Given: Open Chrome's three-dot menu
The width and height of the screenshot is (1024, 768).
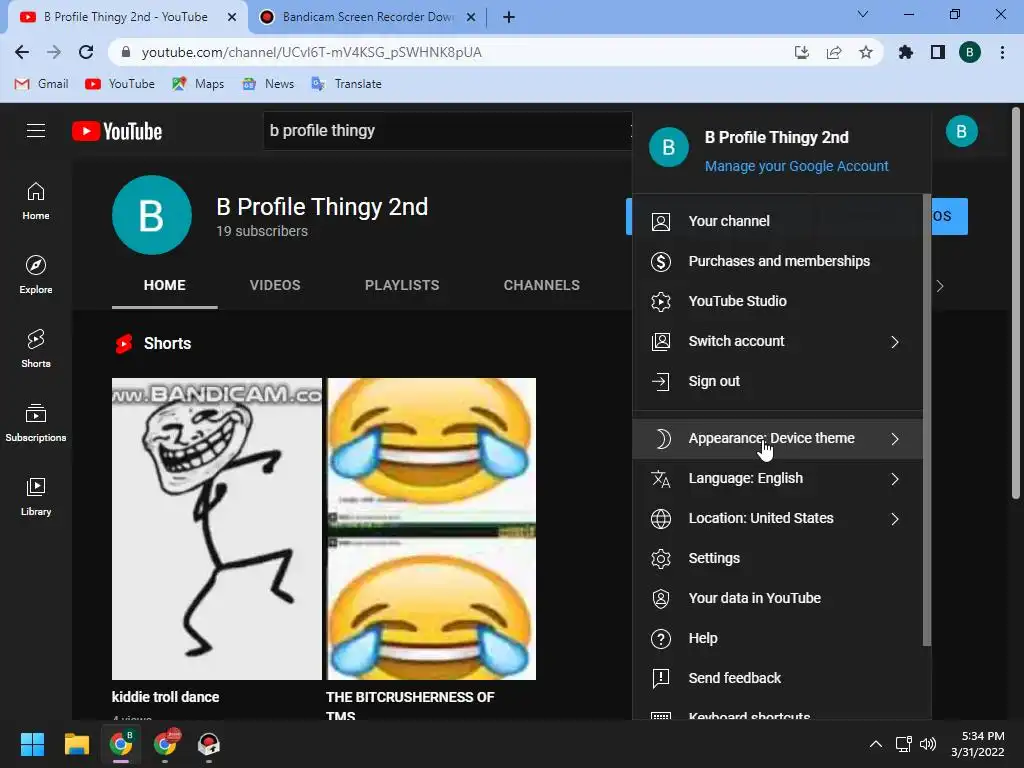Looking at the screenshot, I should (x=1002, y=52).
